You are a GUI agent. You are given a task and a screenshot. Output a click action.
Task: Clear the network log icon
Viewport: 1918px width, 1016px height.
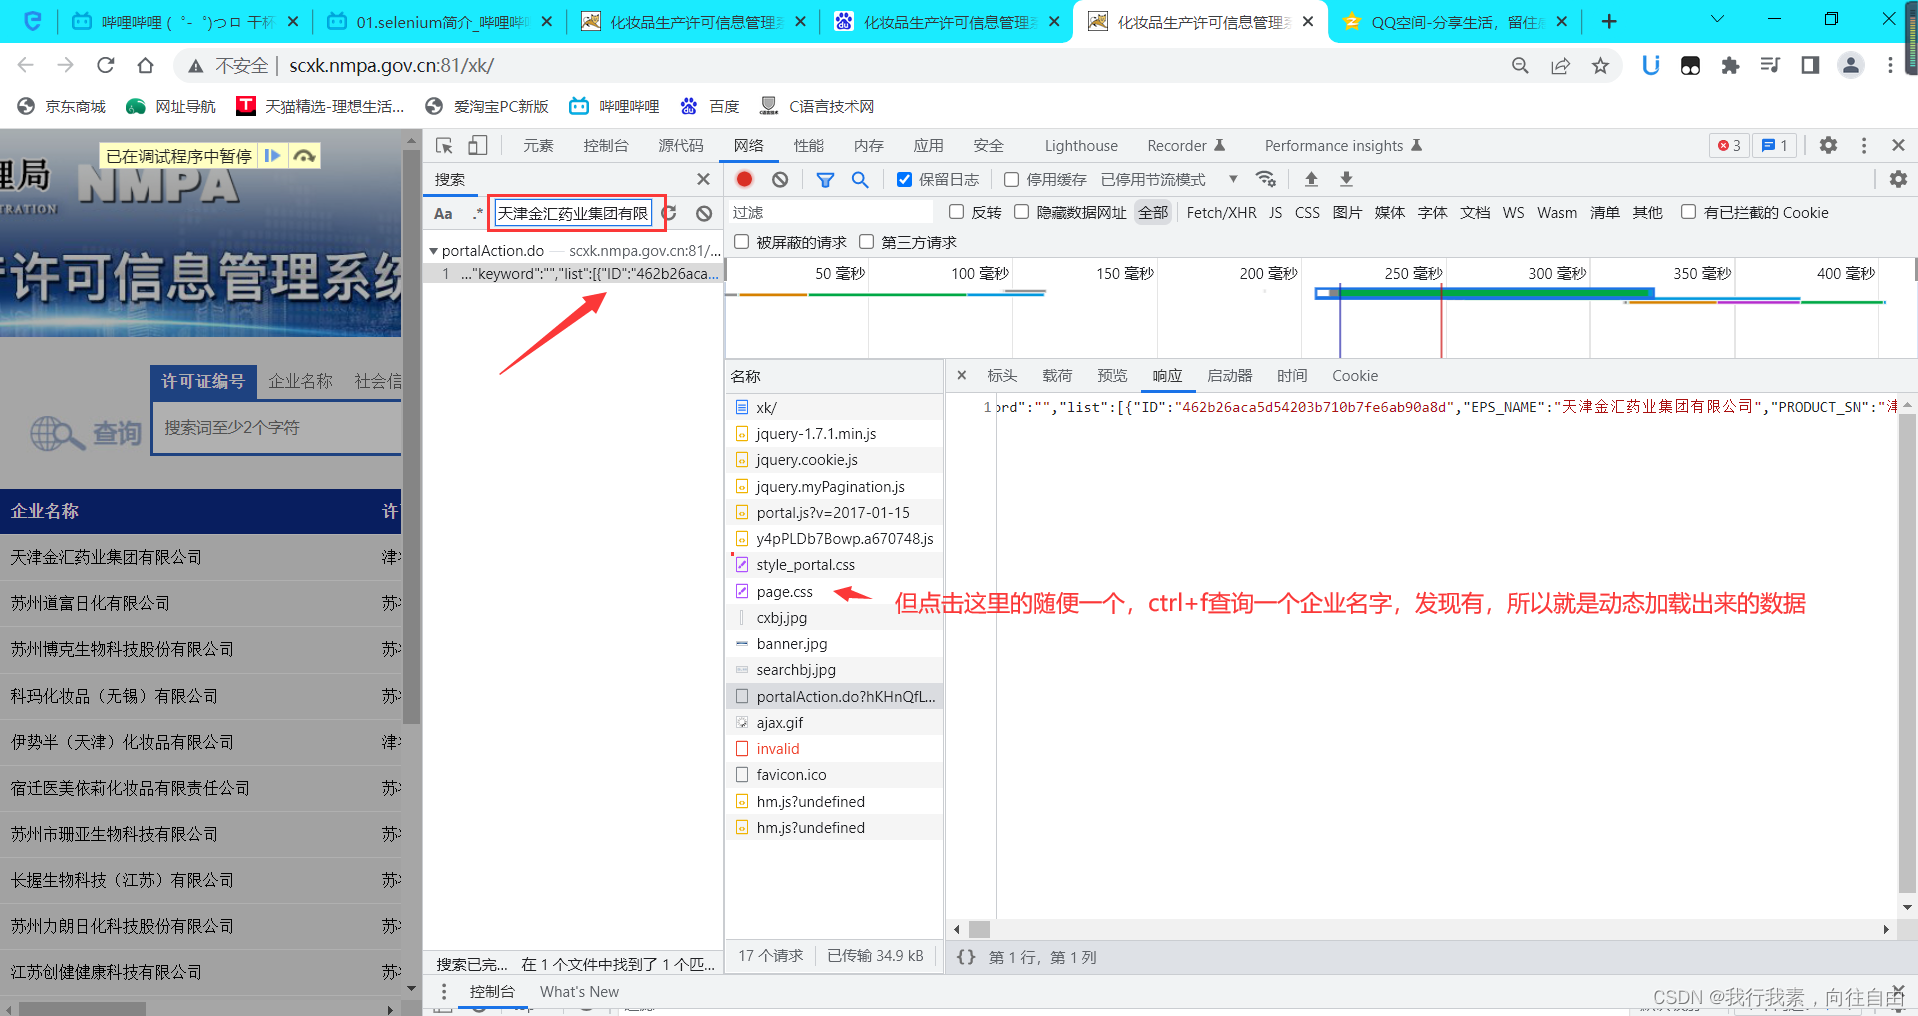[780, 179]
